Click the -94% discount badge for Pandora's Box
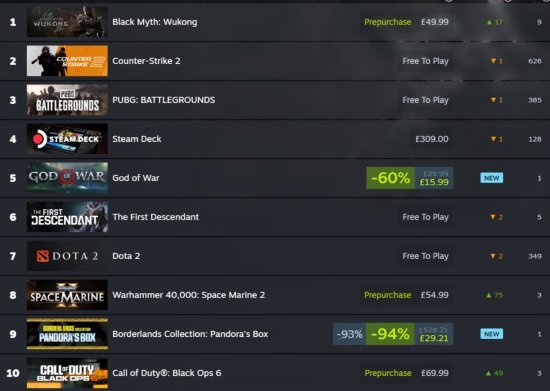The width and height of the screenshot is (550, 391). coord(390,334)
